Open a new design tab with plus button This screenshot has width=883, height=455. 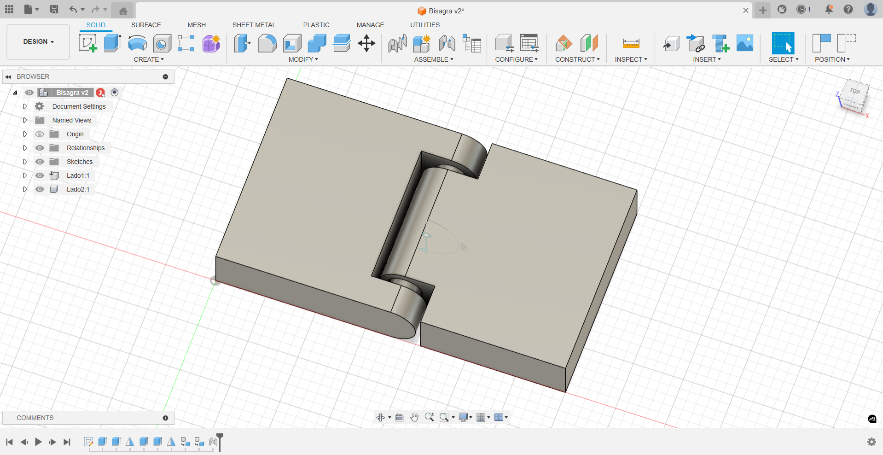[762, 10]
